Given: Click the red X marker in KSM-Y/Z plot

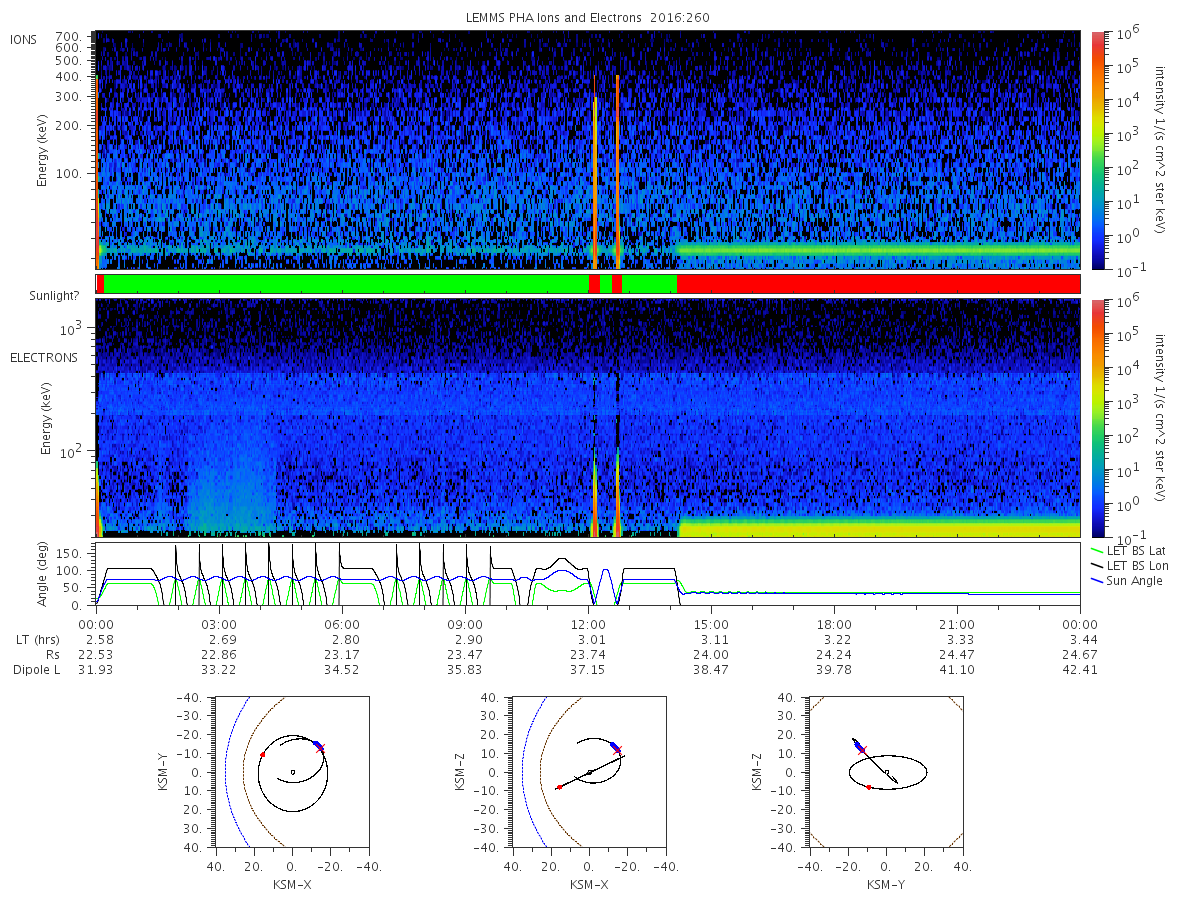Looking at the screenshot, I should coord(862,749).
